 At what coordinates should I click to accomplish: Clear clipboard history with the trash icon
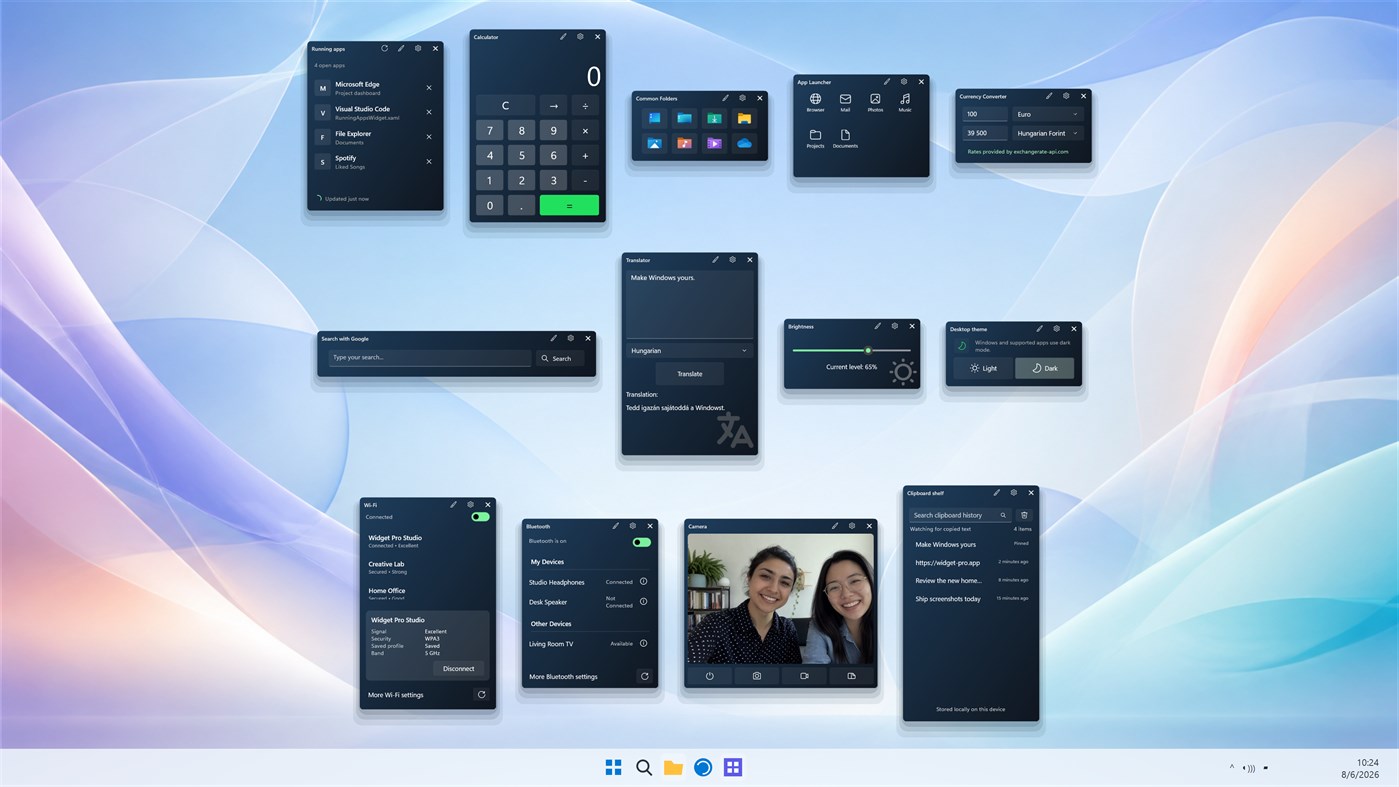(1024, 515)
